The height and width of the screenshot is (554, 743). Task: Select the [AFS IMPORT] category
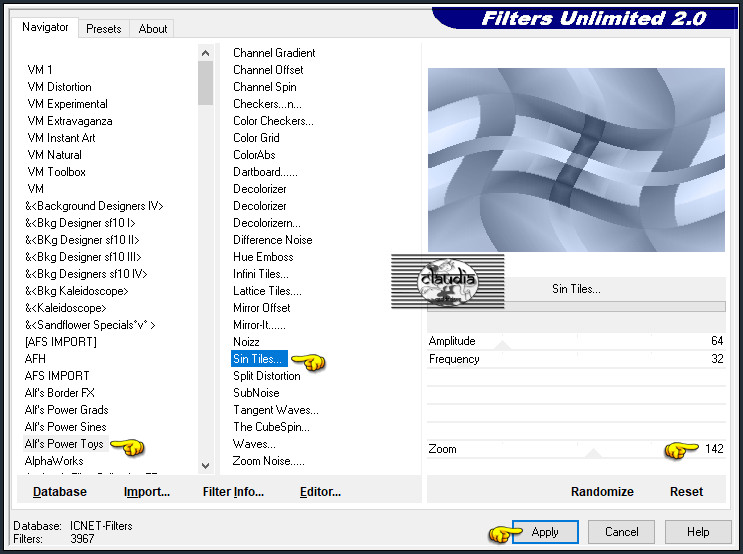click(x=61, y=342)
